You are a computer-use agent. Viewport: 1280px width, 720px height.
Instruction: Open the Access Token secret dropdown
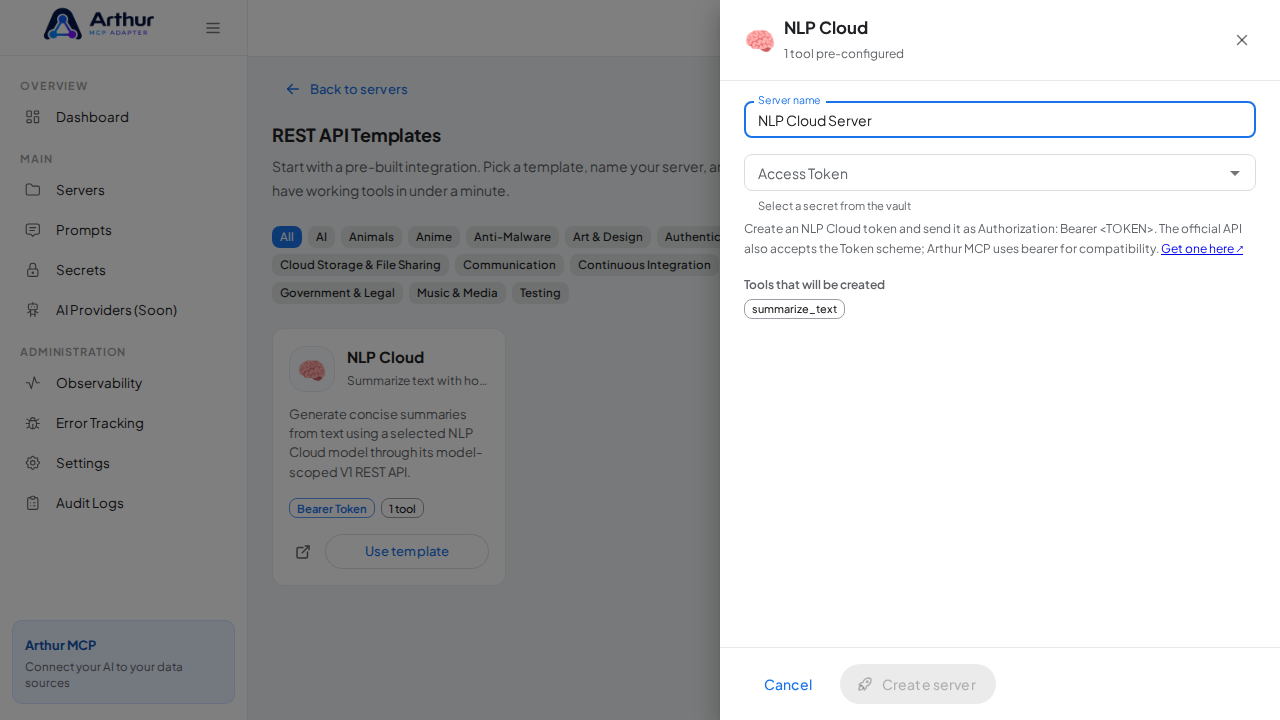pos(1000,173)
